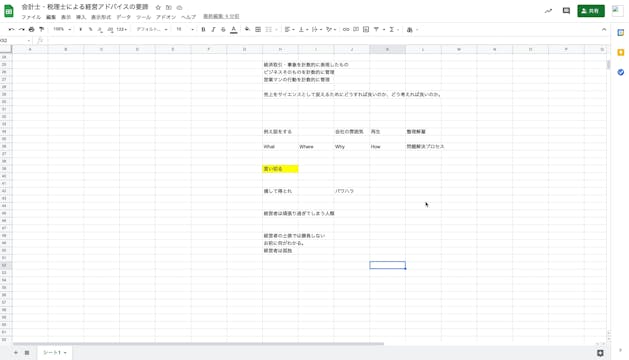This screenshot has height=360, width=629.
Task: Open the last edit history link
Action: pos(221,16)
